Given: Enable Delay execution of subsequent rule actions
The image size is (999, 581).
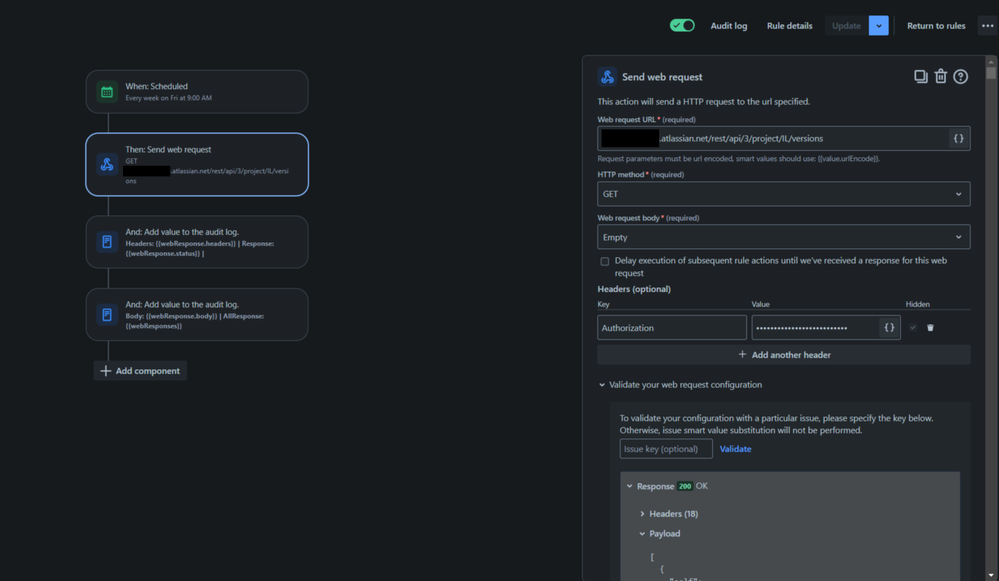Looking at the screenshot, I should [605, 261].
